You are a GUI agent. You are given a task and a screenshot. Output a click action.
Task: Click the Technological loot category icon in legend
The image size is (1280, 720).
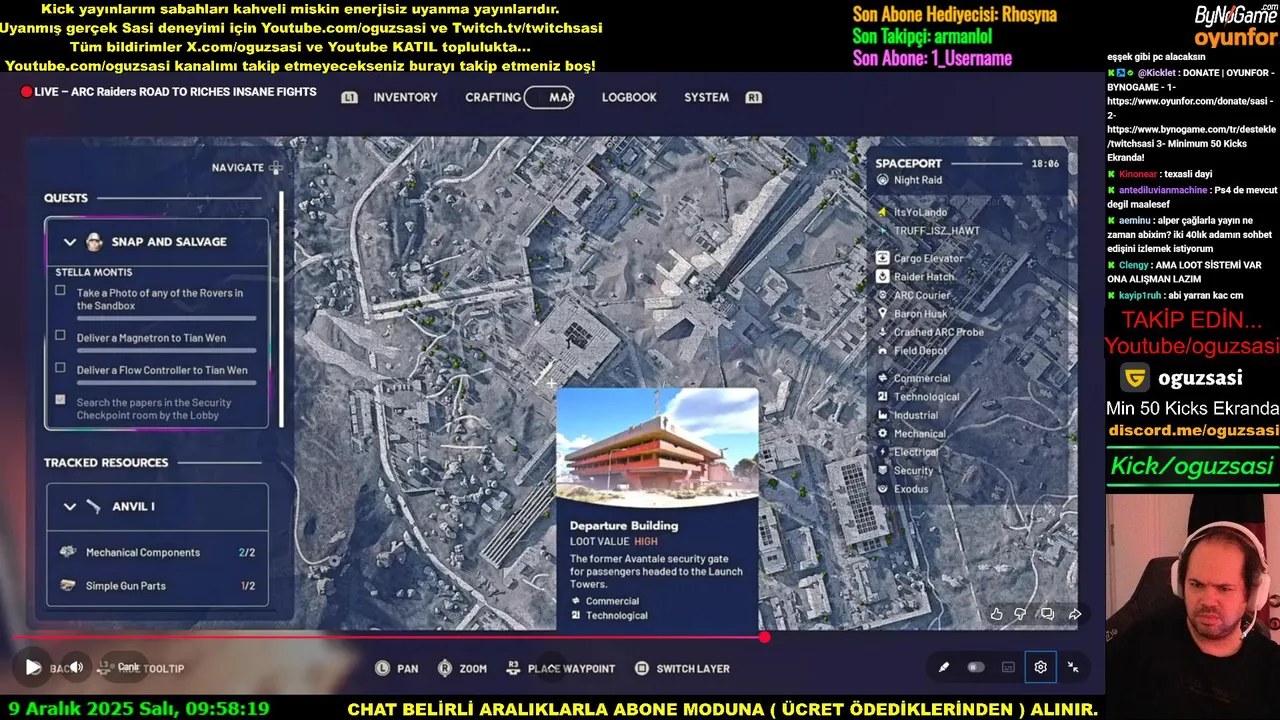pos(883,397)
